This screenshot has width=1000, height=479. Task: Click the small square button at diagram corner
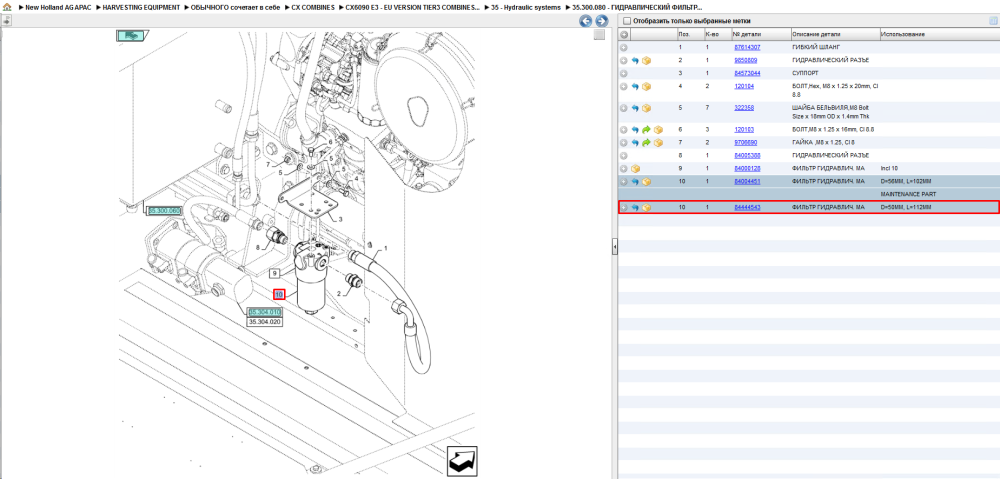click(x=599, y=35)
